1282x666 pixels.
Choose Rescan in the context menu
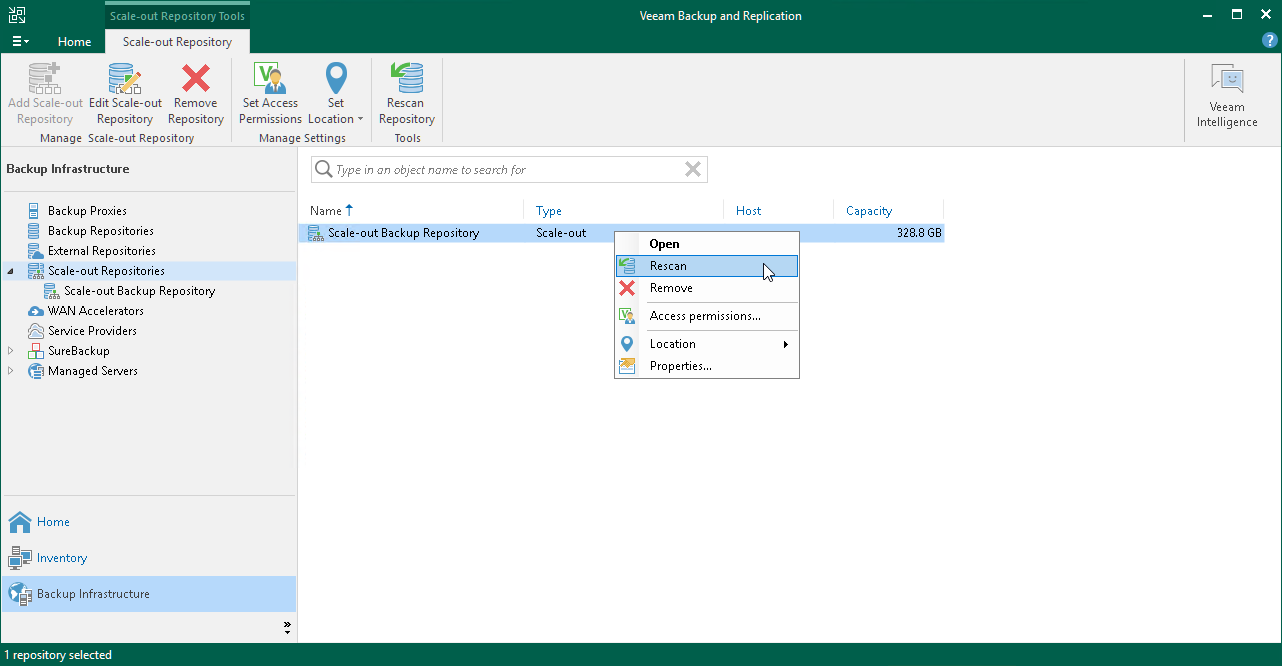pos(668,266)
